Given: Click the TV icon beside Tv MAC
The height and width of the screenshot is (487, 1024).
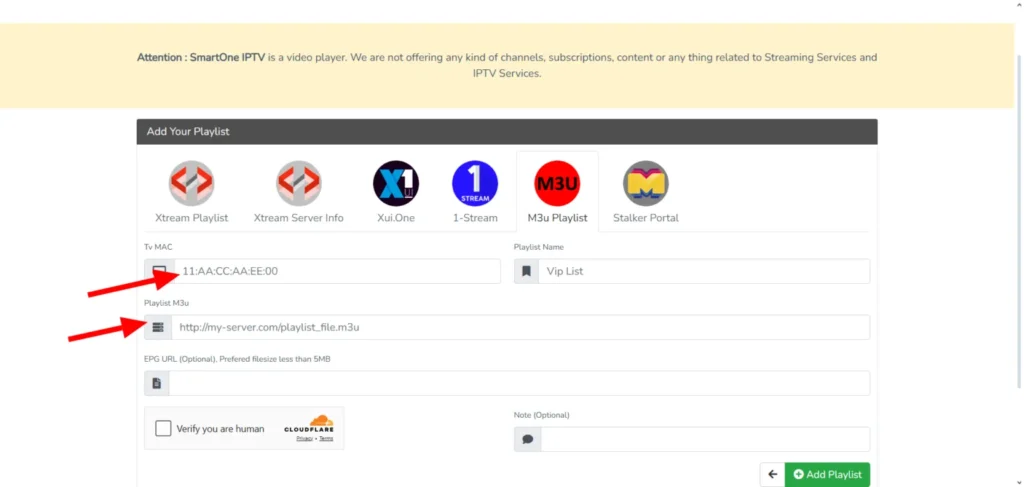Looking at the screenshot, I should (x=159, y=271).
